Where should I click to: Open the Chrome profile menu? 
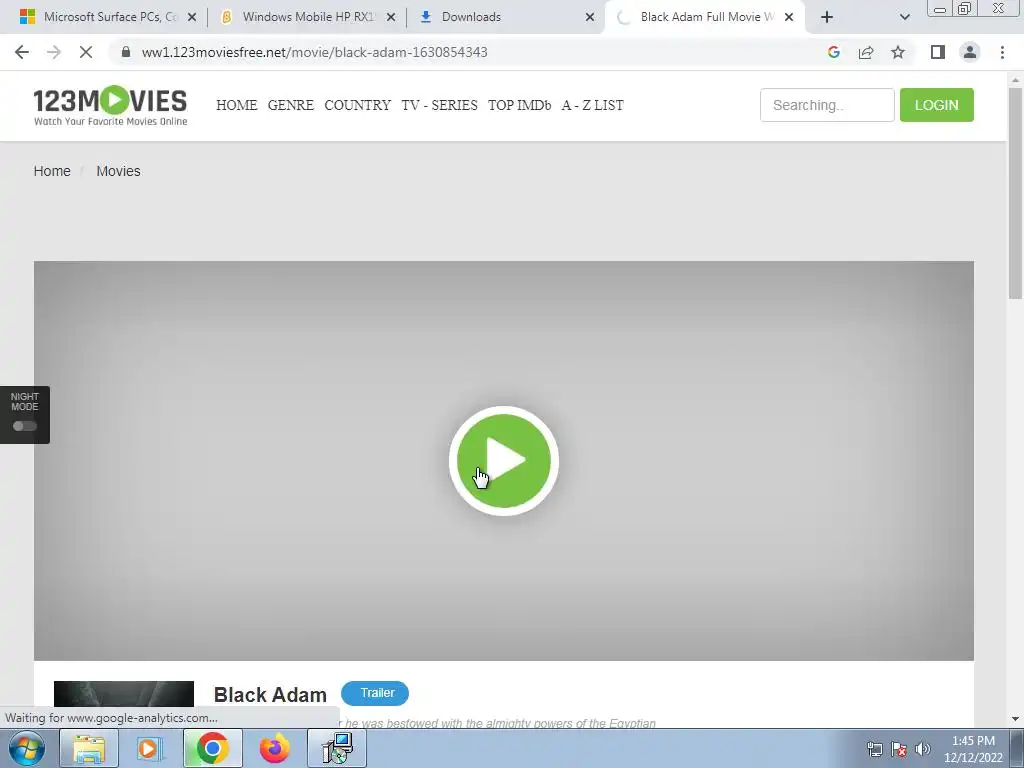tap(970, 52)
